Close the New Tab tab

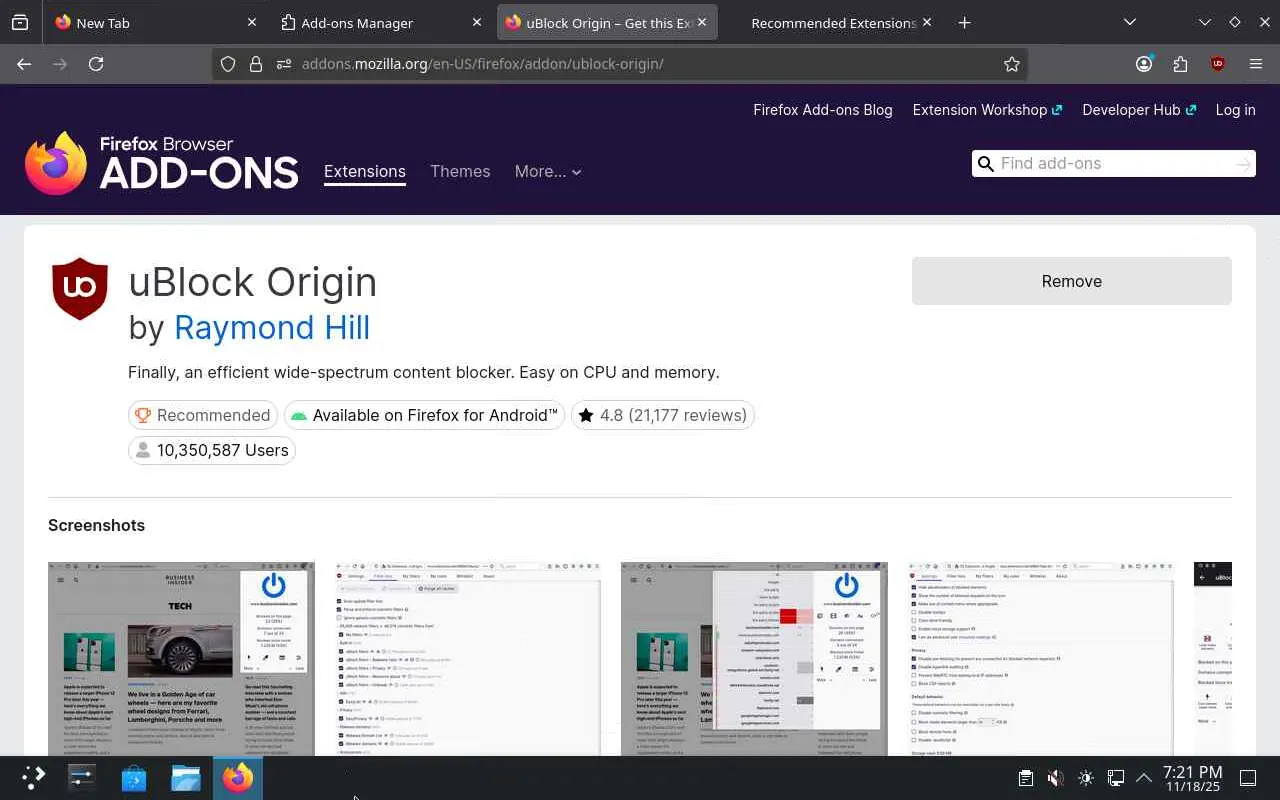point(252,22)
